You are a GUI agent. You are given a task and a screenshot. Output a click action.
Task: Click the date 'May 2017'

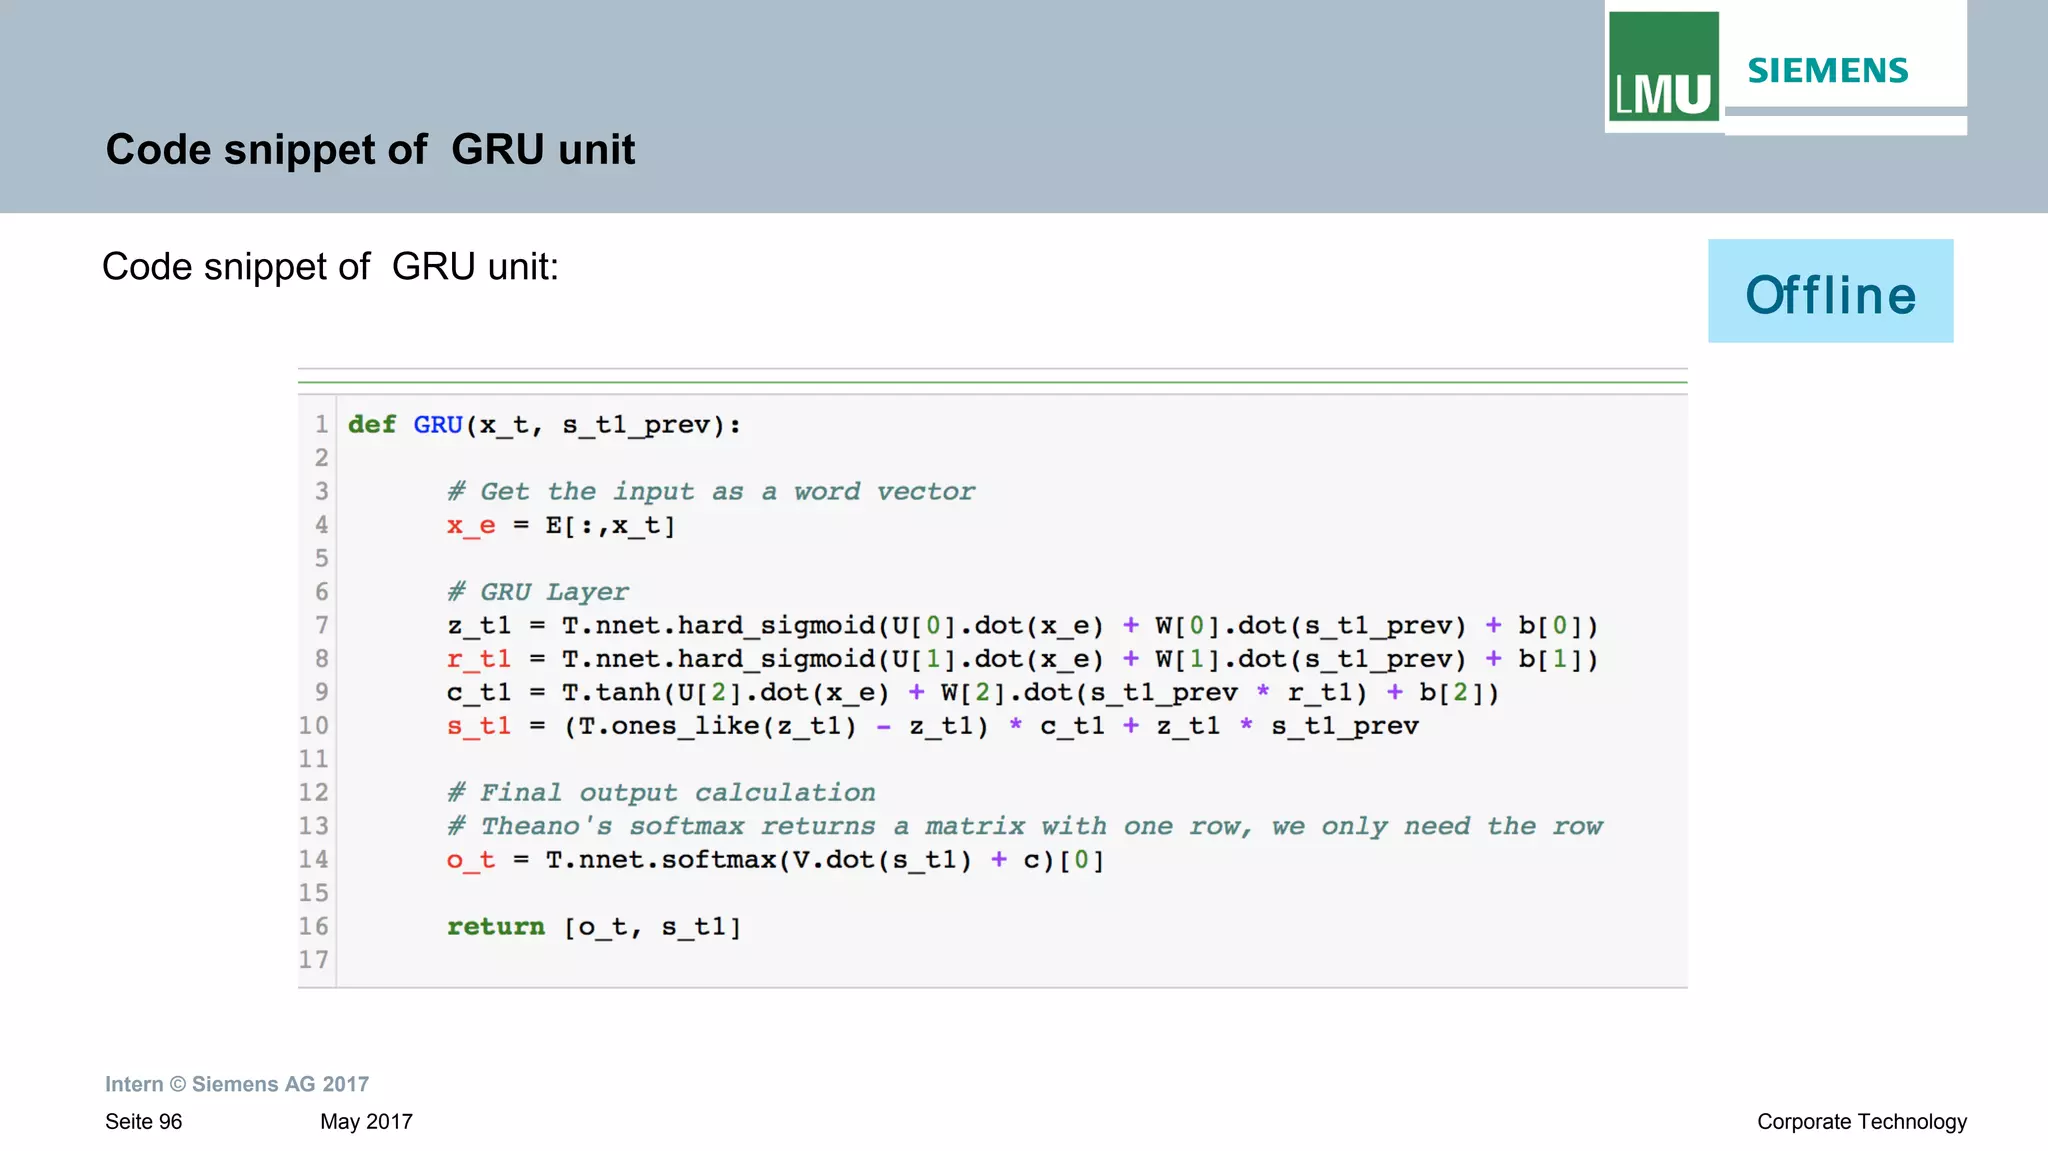[x=366, y=1122]
